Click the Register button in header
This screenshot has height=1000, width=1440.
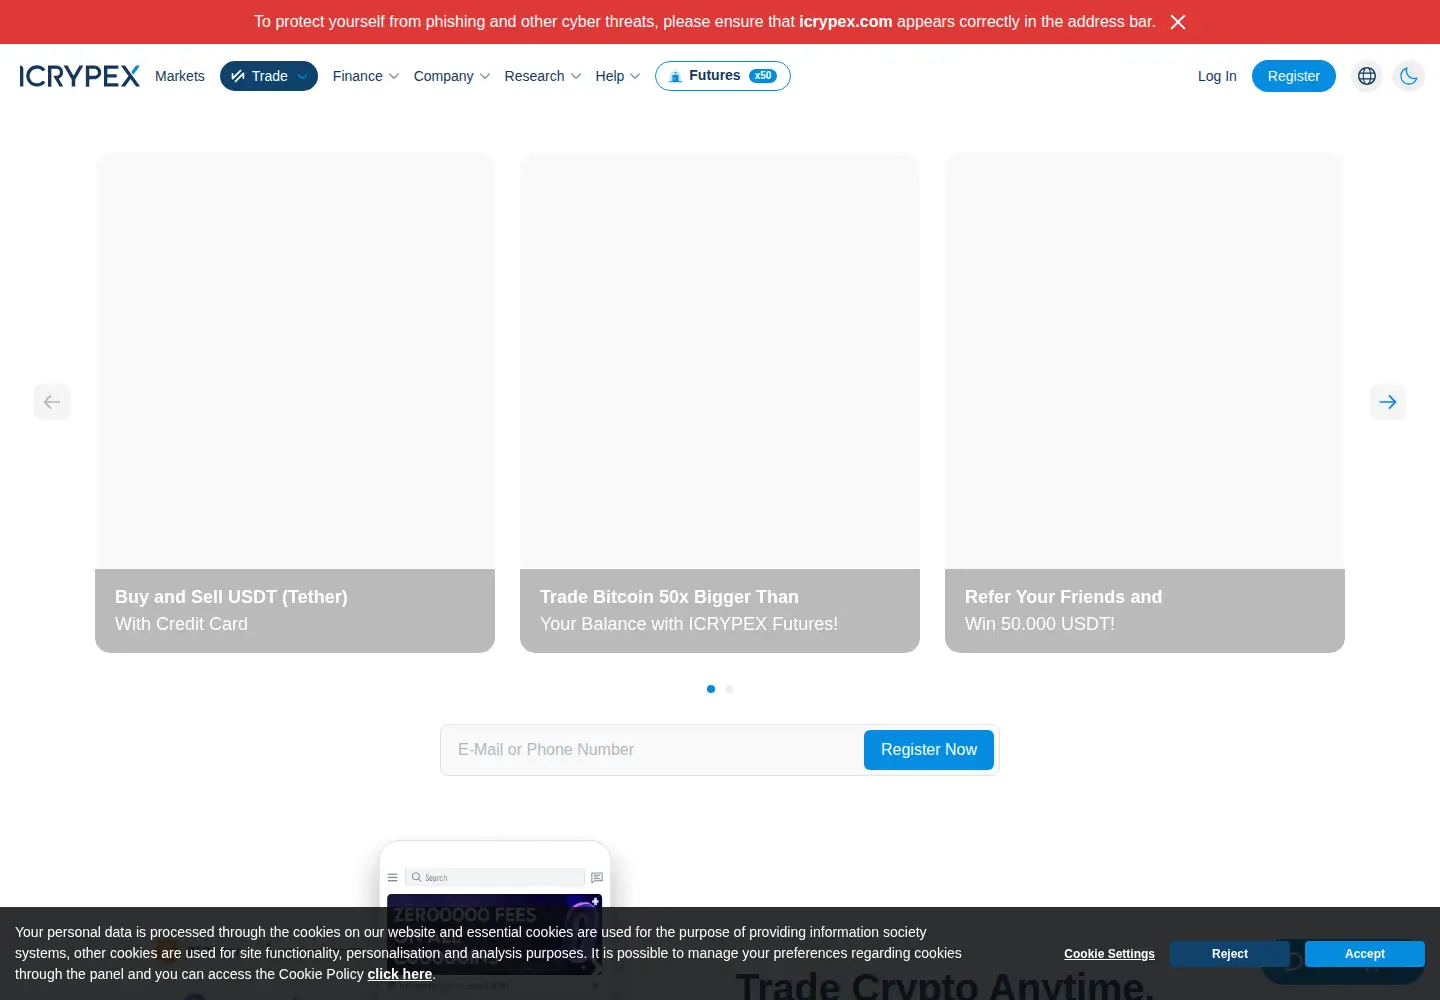[1294, 76]
